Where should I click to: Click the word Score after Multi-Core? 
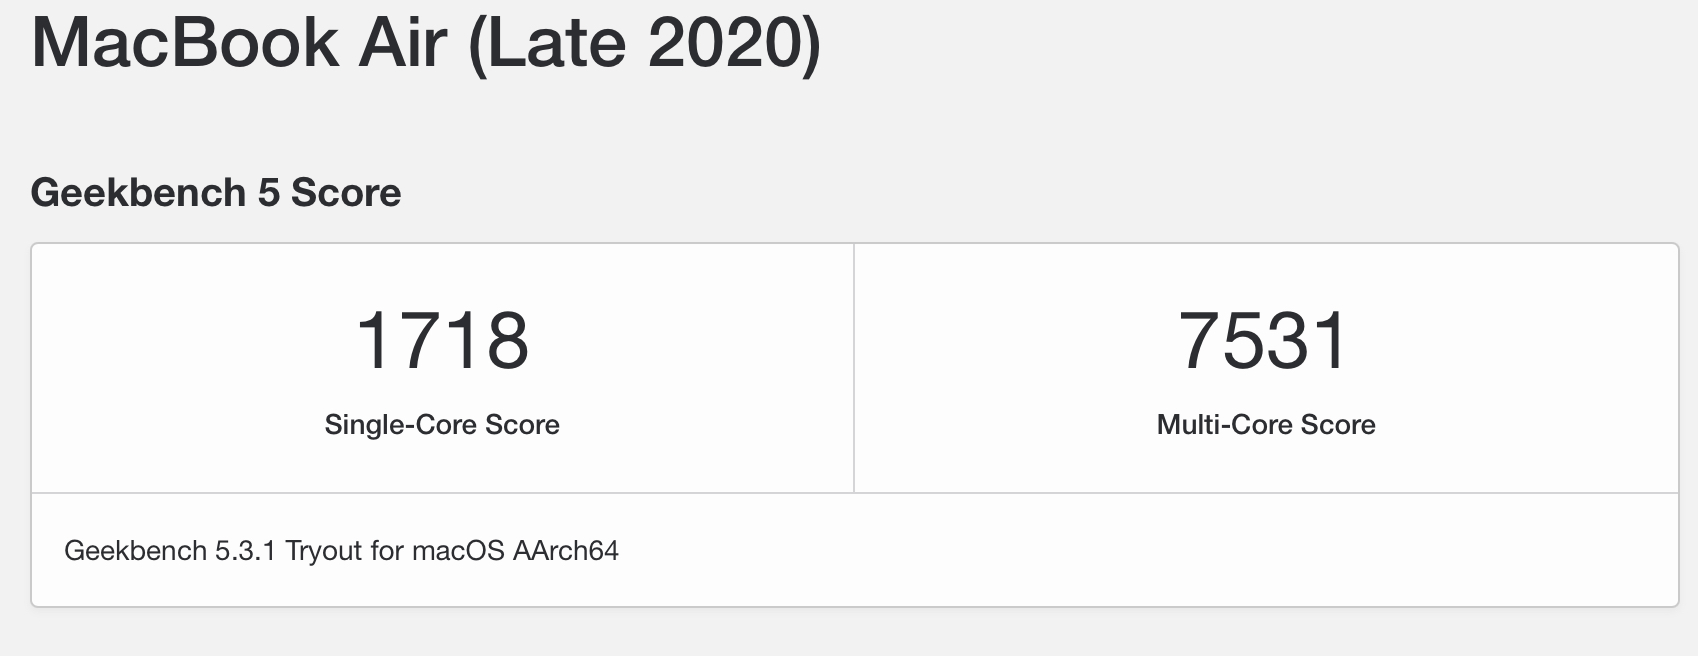tap(1338, 425)
